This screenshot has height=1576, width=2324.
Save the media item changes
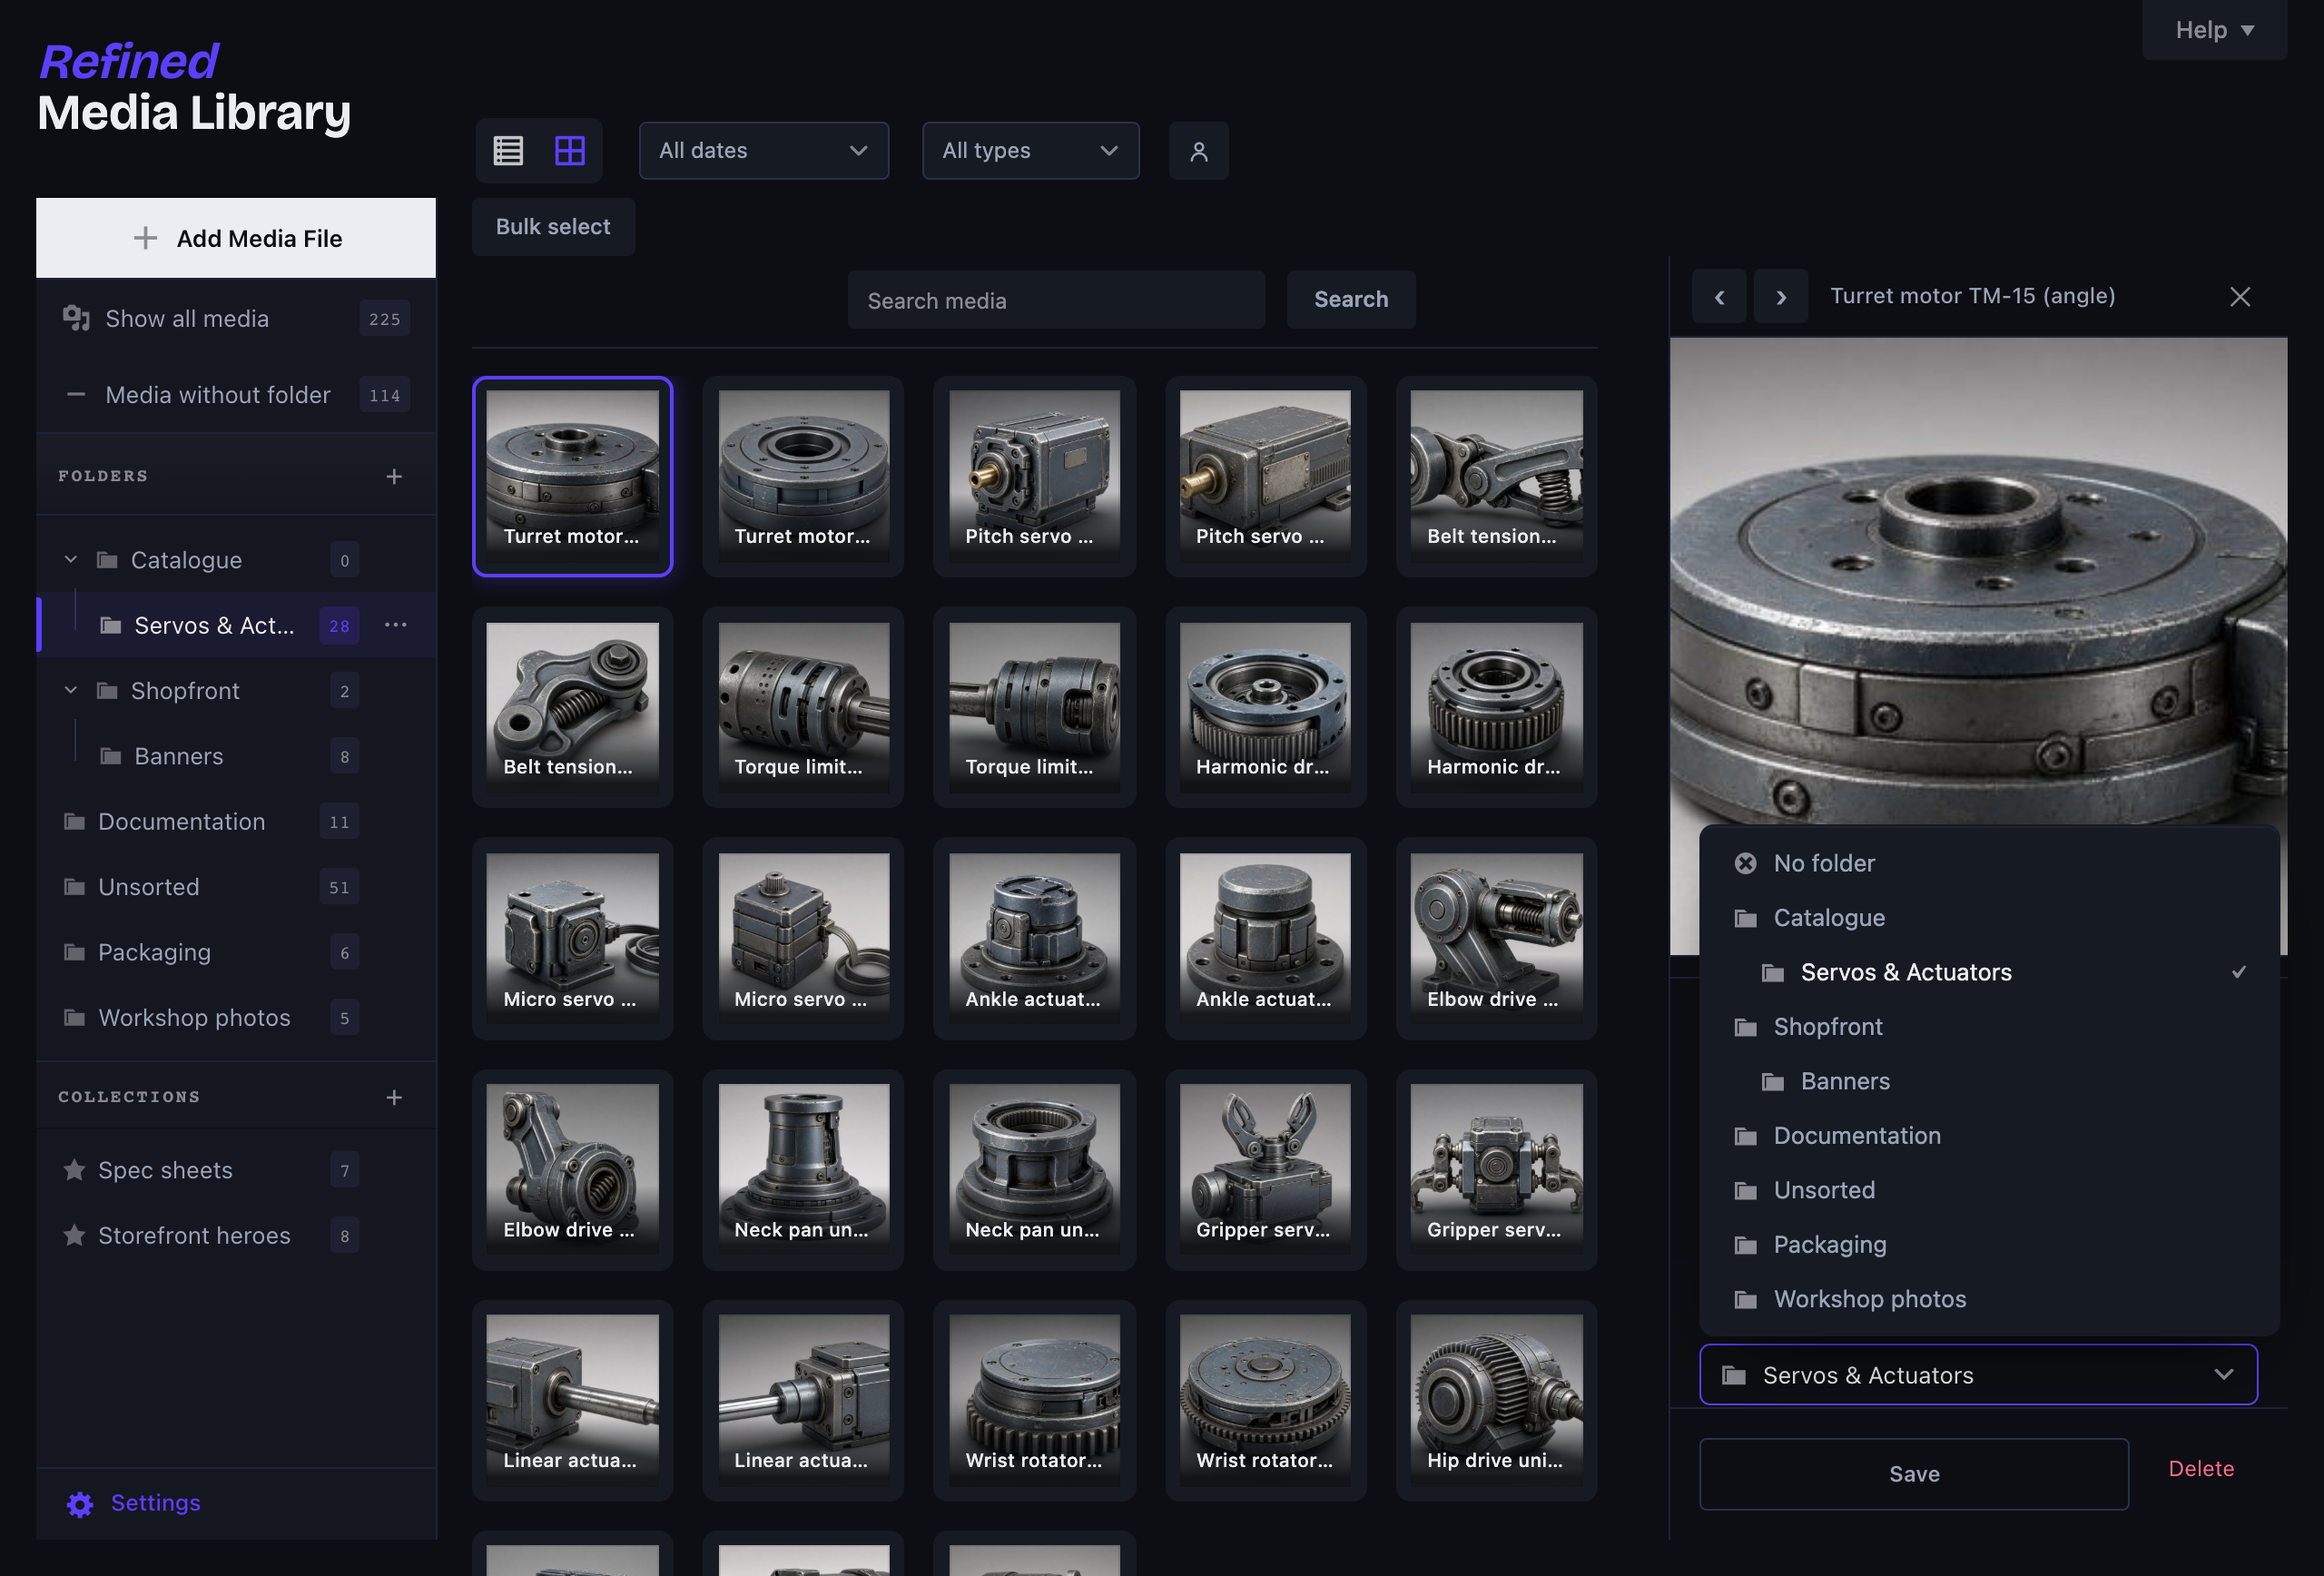click(1913, 1474)
